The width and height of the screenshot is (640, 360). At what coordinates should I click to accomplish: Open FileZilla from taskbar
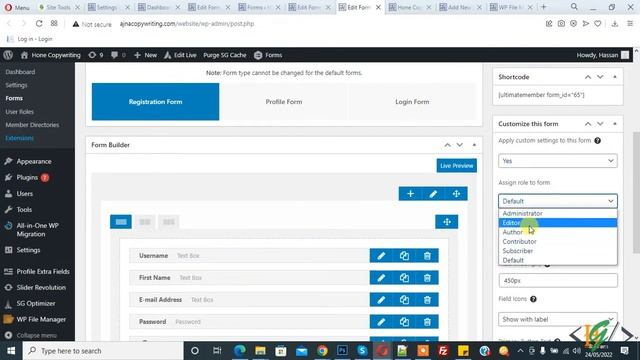click(443, 351)
